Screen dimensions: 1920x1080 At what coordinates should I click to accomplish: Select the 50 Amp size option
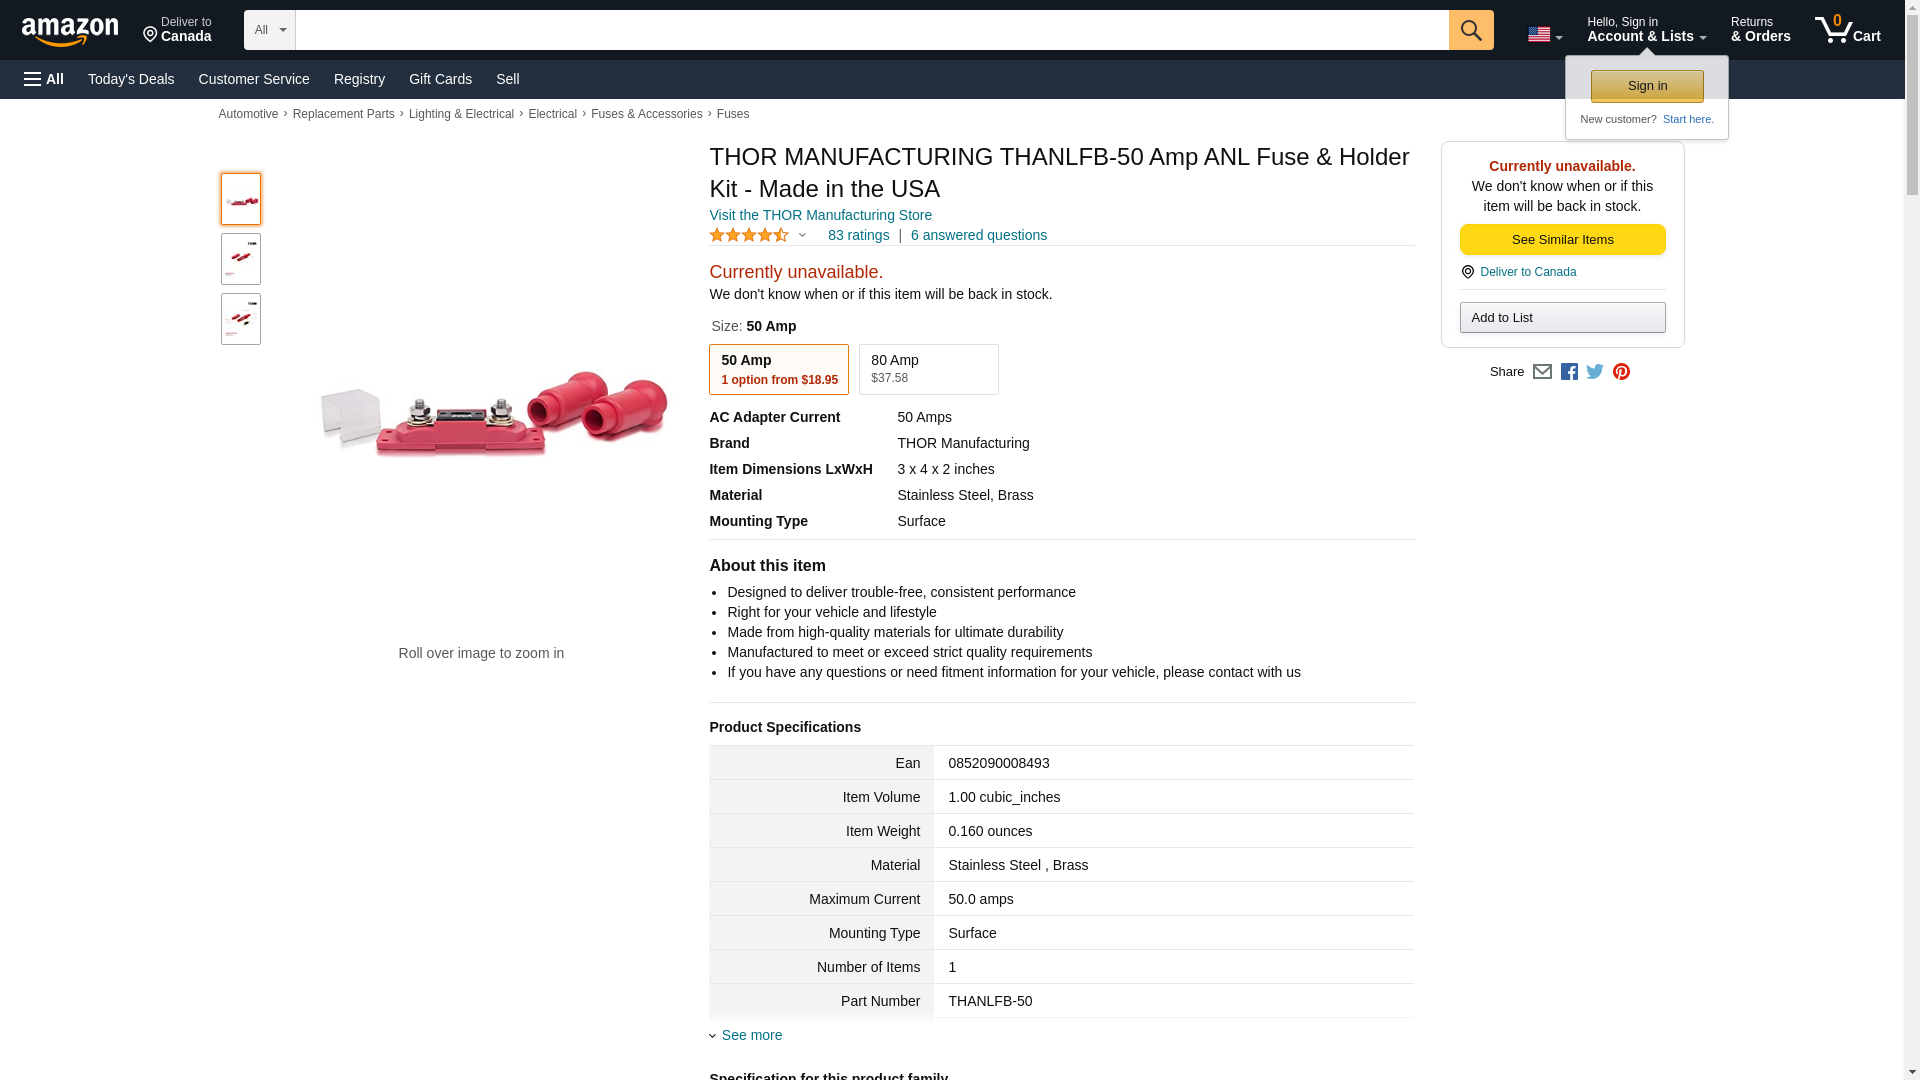(x=778, y=370)
